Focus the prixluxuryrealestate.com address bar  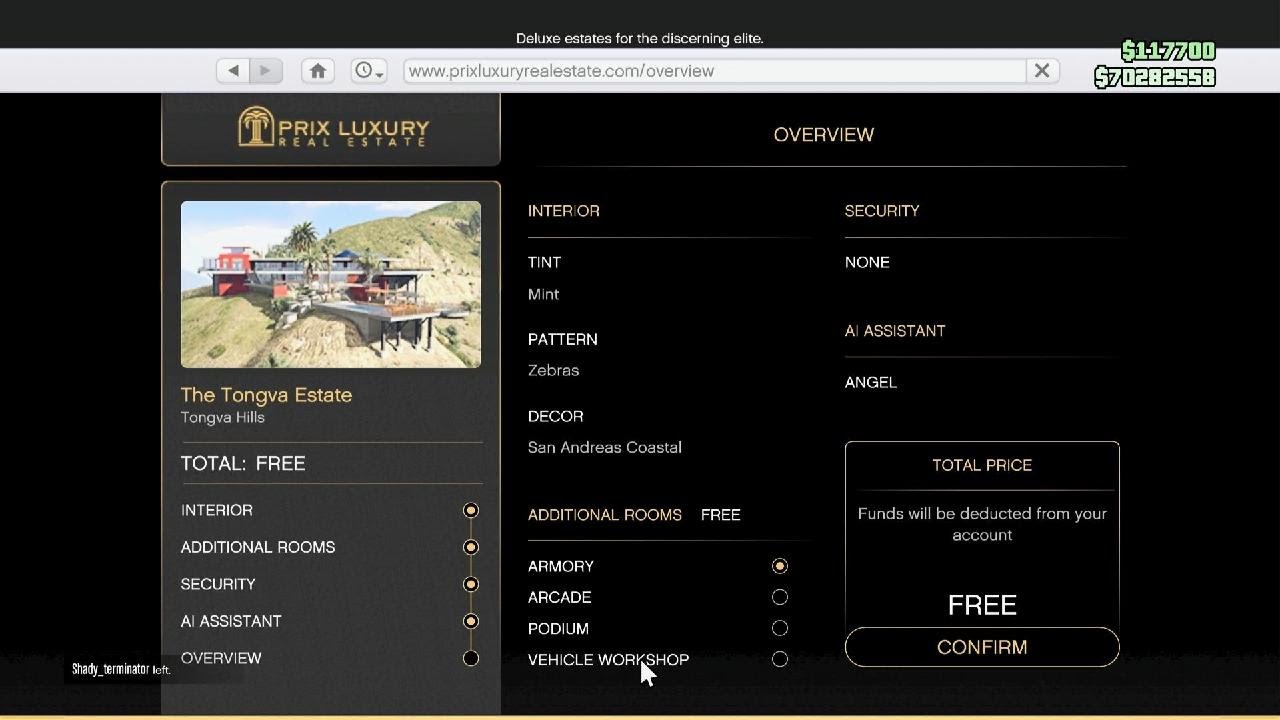coord(715,71)
